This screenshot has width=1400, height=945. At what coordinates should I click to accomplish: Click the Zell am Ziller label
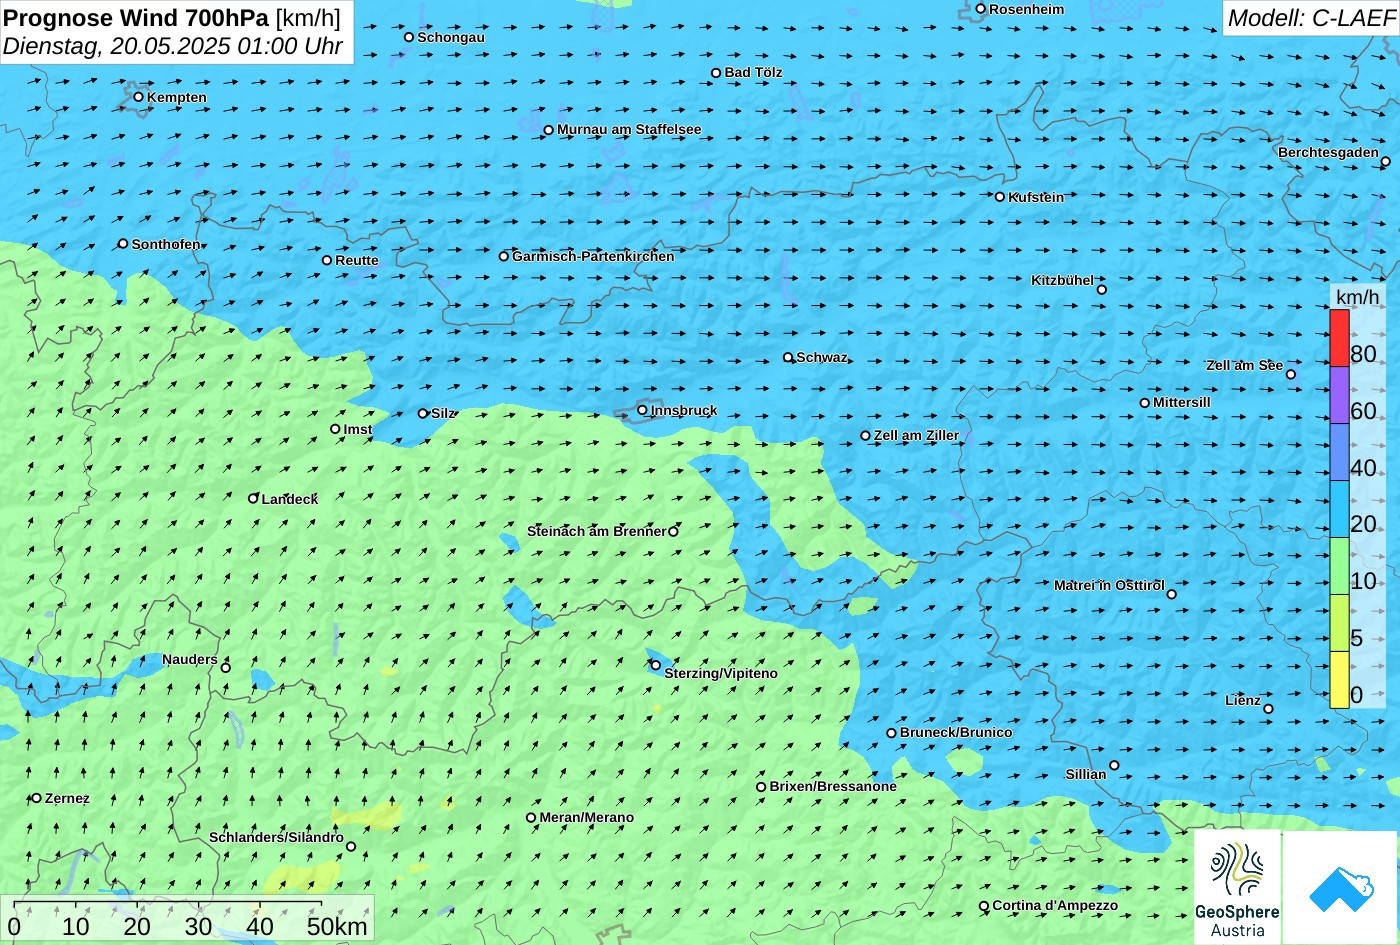916,435
